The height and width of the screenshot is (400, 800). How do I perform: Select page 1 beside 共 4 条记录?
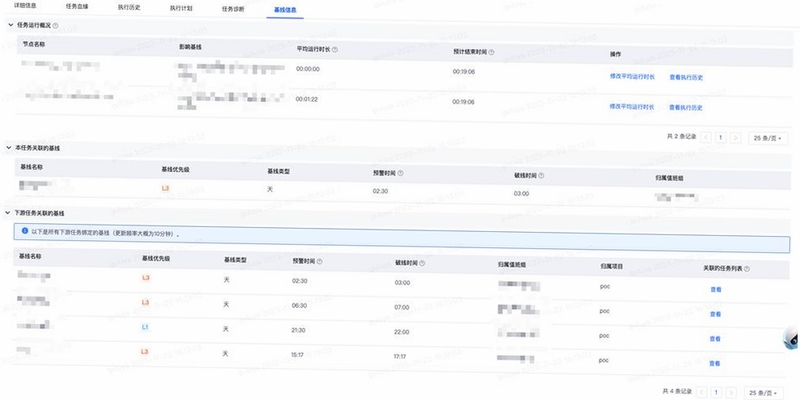point(716,392)
